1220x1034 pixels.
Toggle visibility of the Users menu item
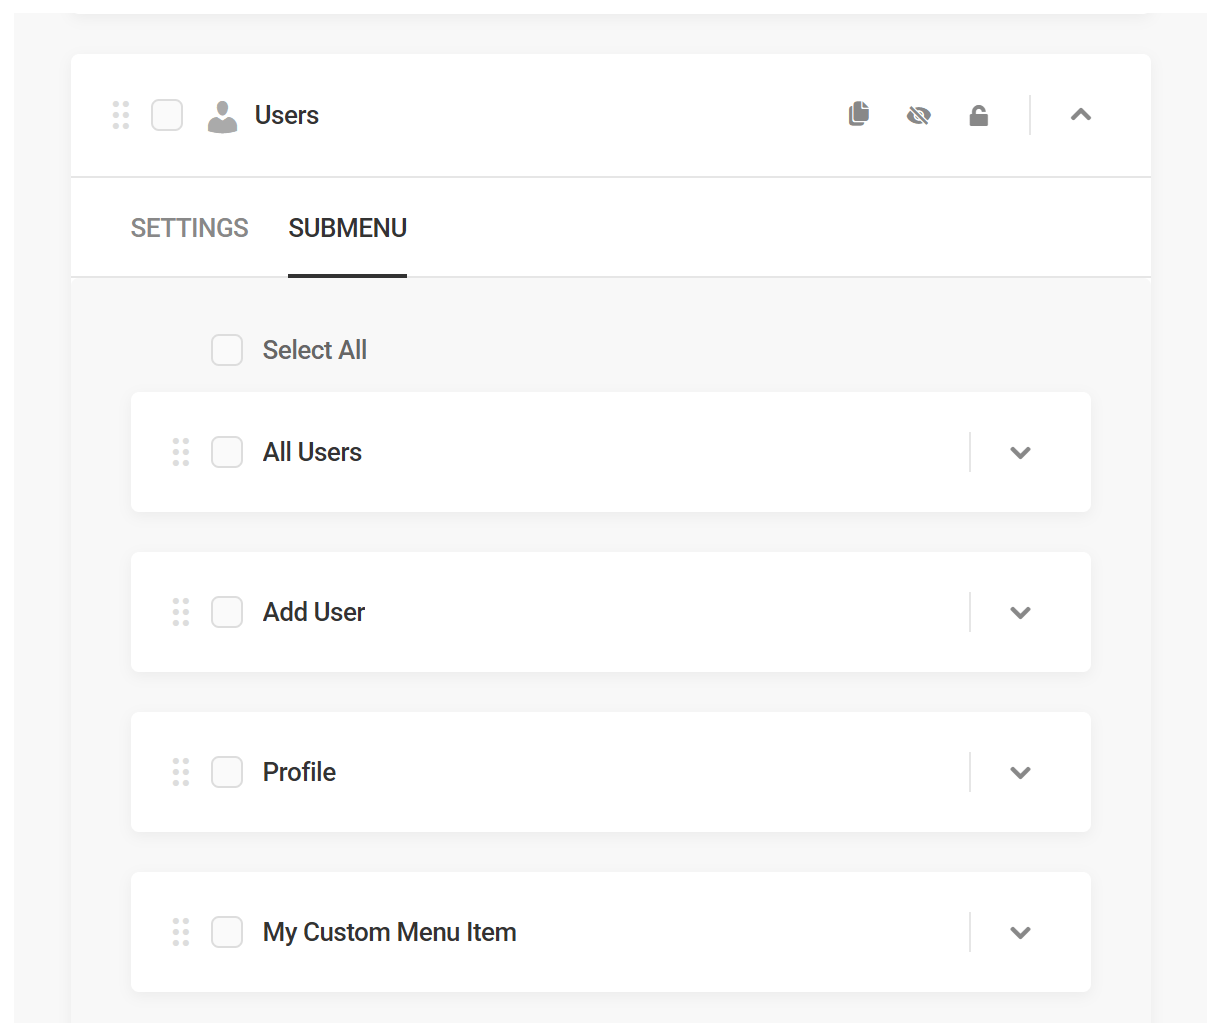pos(918,115)
